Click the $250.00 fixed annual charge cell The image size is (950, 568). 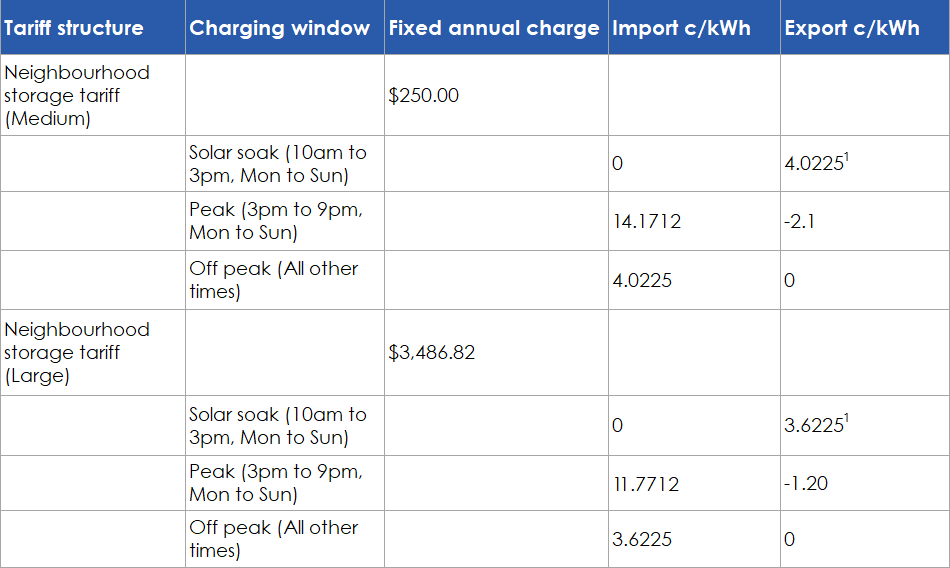(x=424, y=96)
